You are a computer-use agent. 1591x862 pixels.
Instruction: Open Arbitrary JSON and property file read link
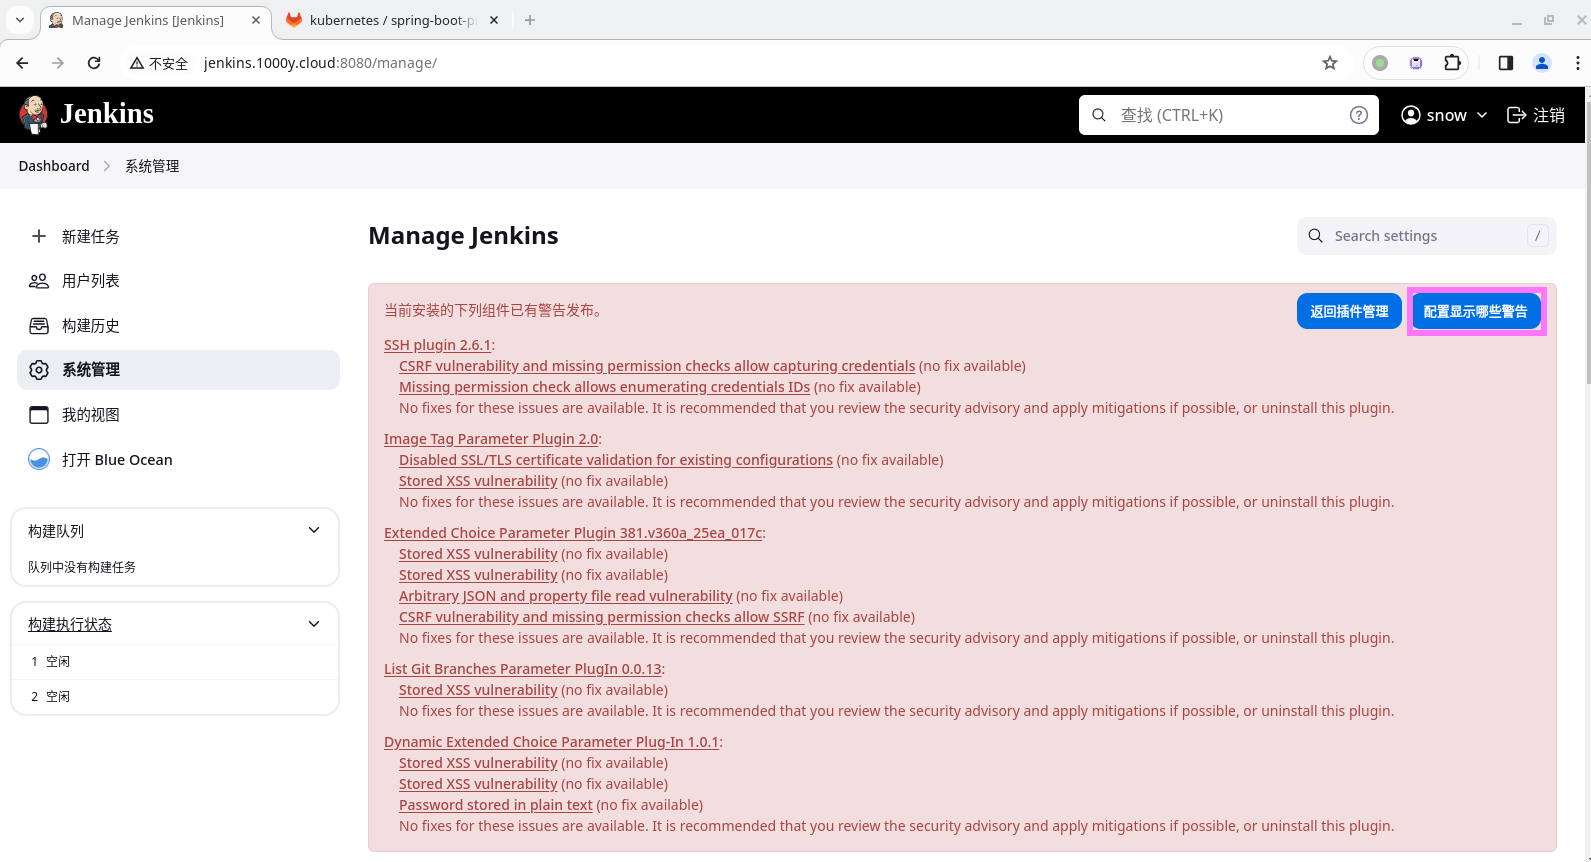click(x=566, y=596)
